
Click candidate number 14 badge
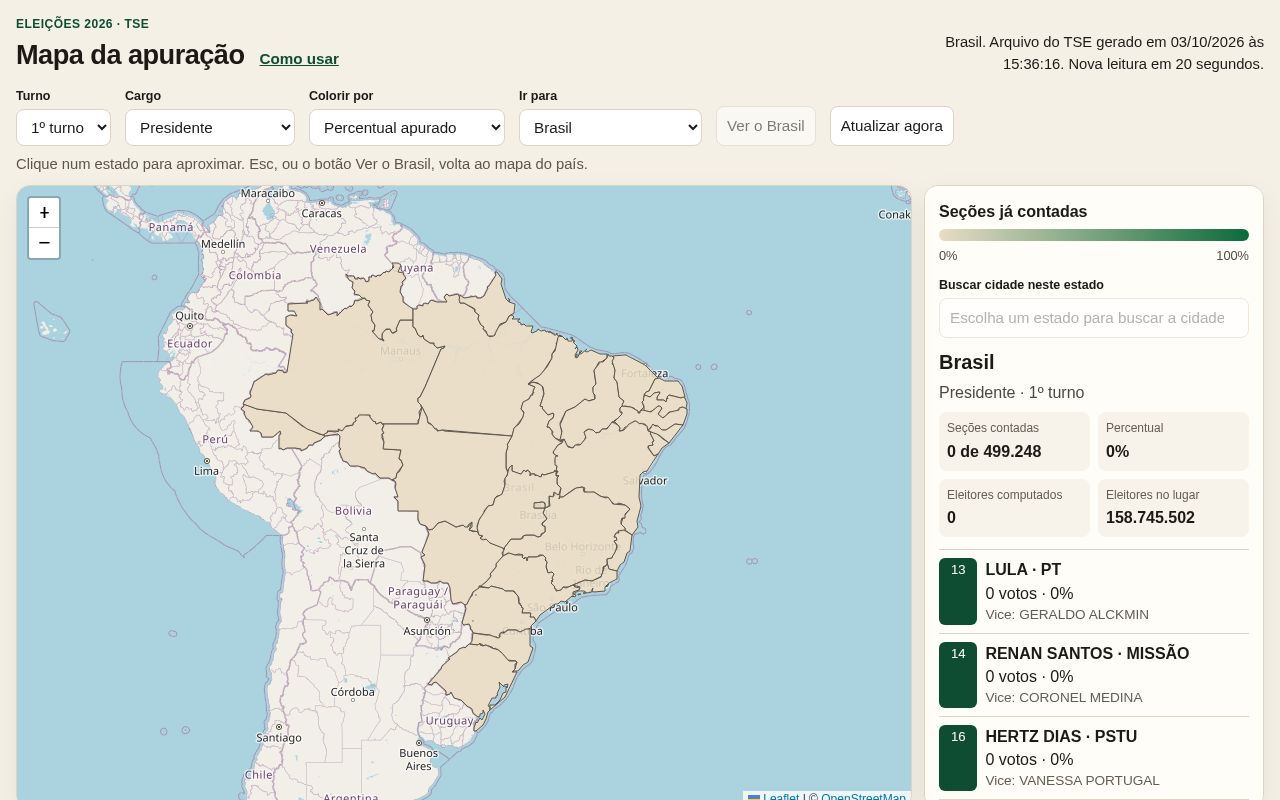click(x=958, y=675)
